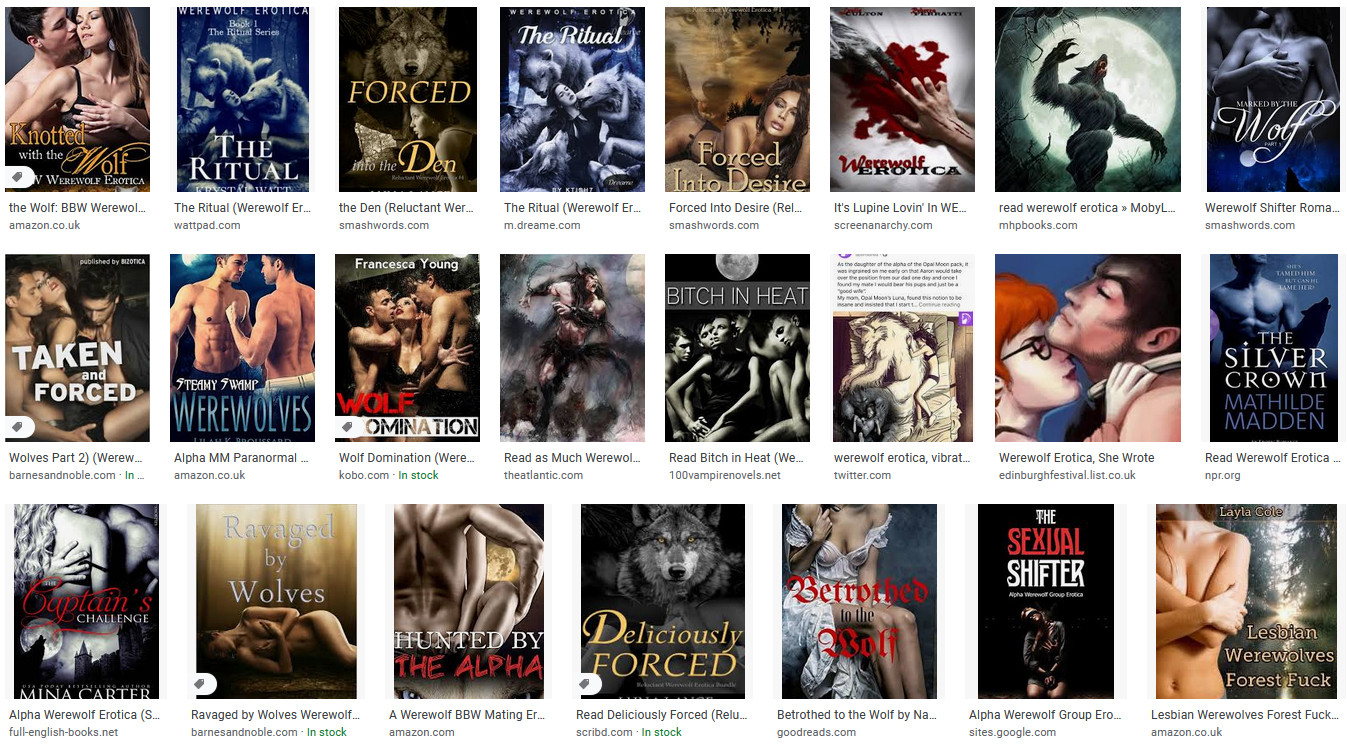Click the "m.dreame.com" source text
Image resolution: width=1347 pixels, height=750 pixels.
click(542, 226)
